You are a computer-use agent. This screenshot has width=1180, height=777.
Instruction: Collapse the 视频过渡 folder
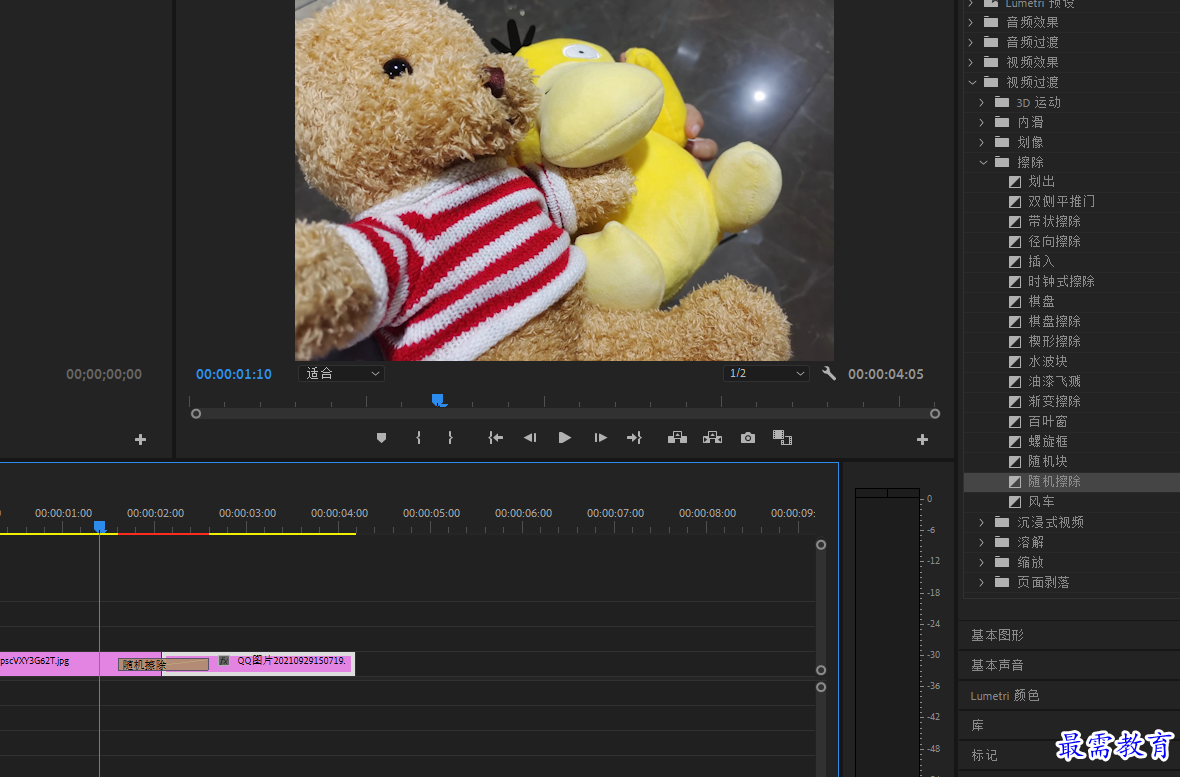(972, 82)
